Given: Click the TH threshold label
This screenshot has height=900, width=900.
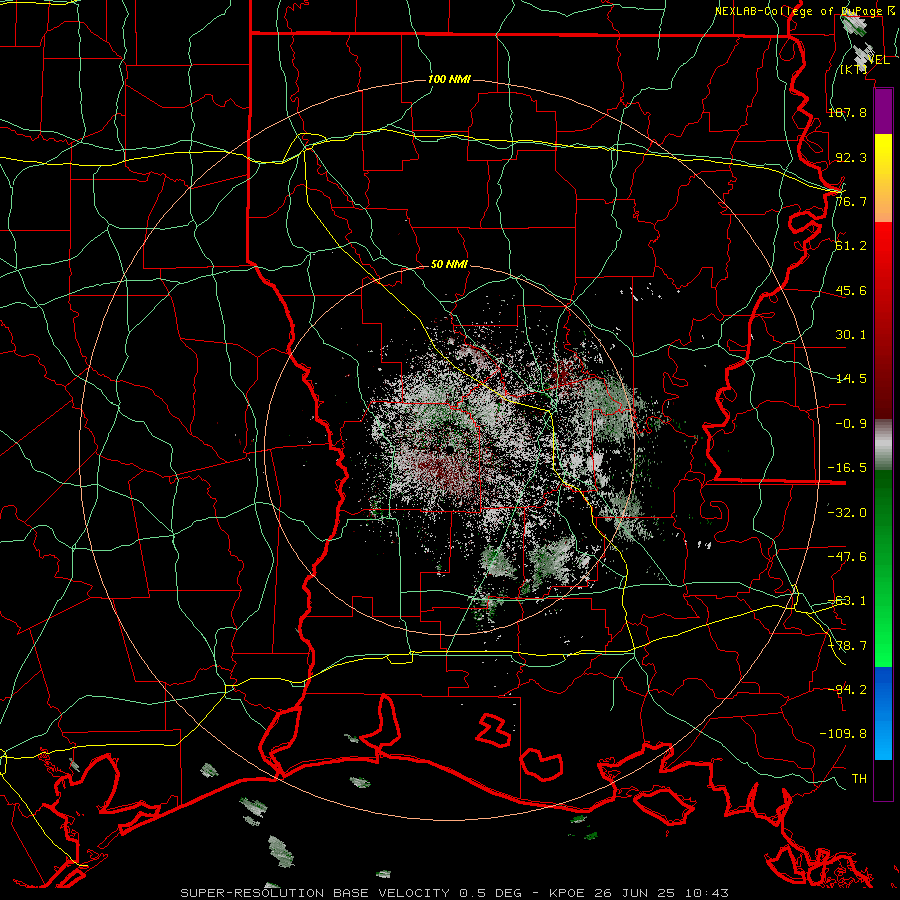Looking at the screenshot, I should point(859,779).
